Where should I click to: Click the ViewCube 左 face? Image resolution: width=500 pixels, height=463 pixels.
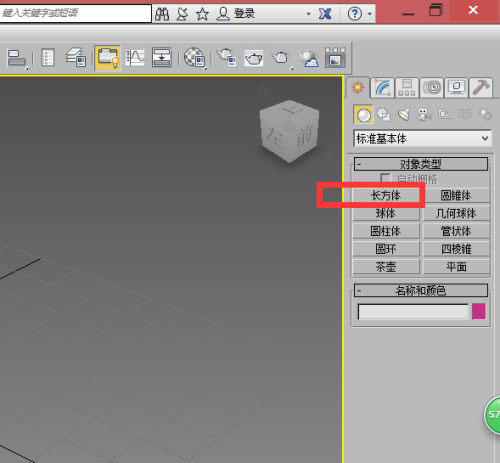[275, 137]
